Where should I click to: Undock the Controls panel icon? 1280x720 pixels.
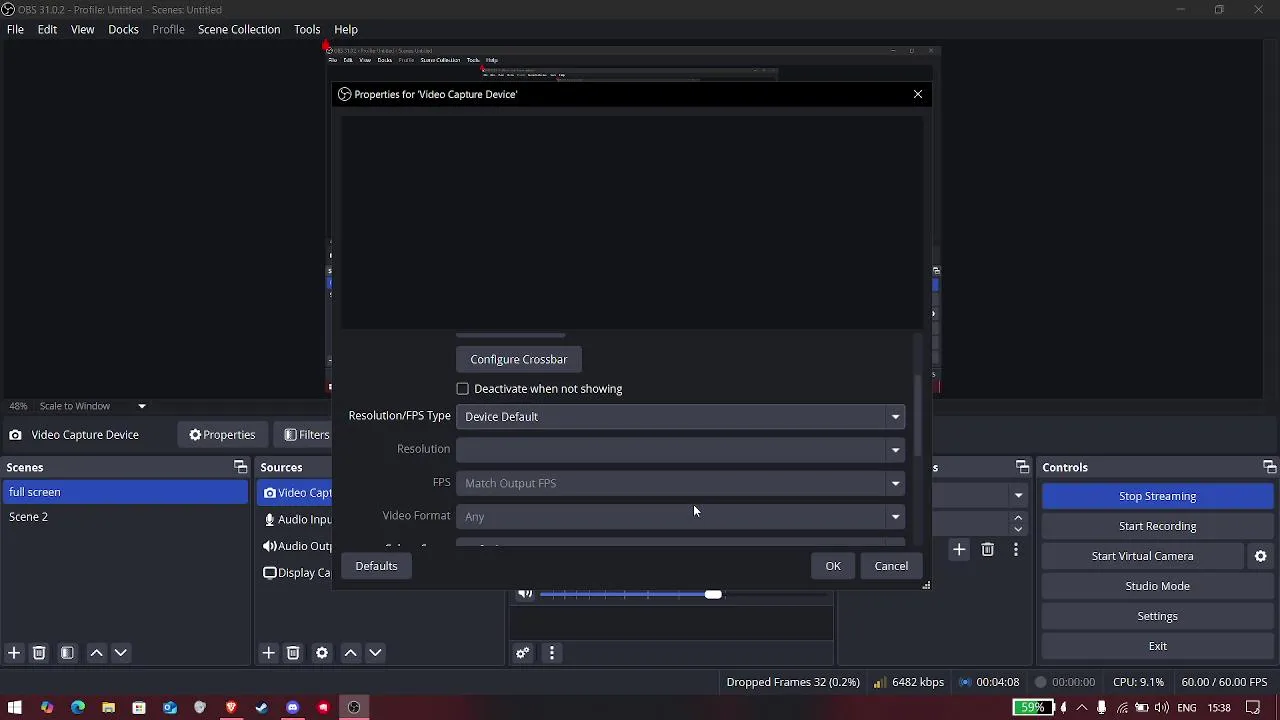coord(1269,467)
